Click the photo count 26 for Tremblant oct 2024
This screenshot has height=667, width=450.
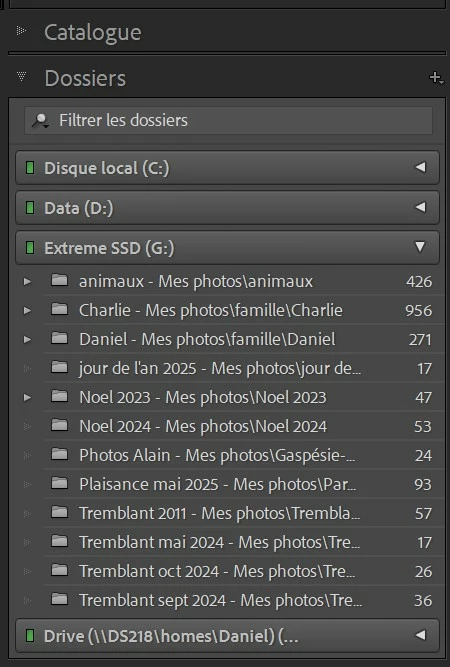coord(423,571)
